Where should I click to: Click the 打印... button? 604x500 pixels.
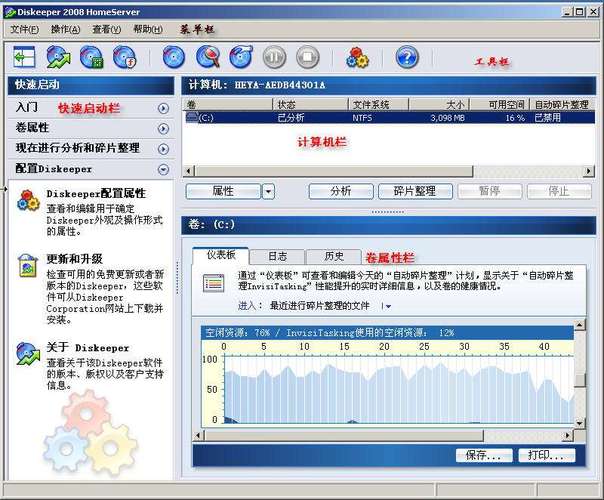(547, 455)
